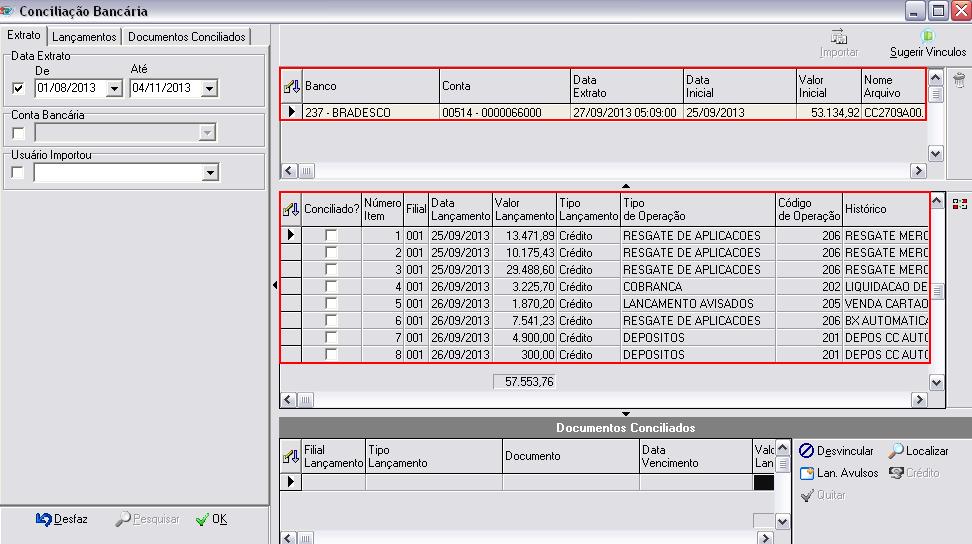Open Lan. Avulsos icon button
The width and height of the screenshot is (972, 544).
tap(806, 473)
